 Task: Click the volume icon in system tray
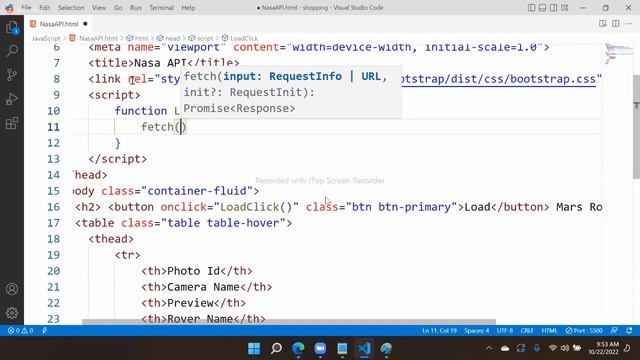[565, 348]
